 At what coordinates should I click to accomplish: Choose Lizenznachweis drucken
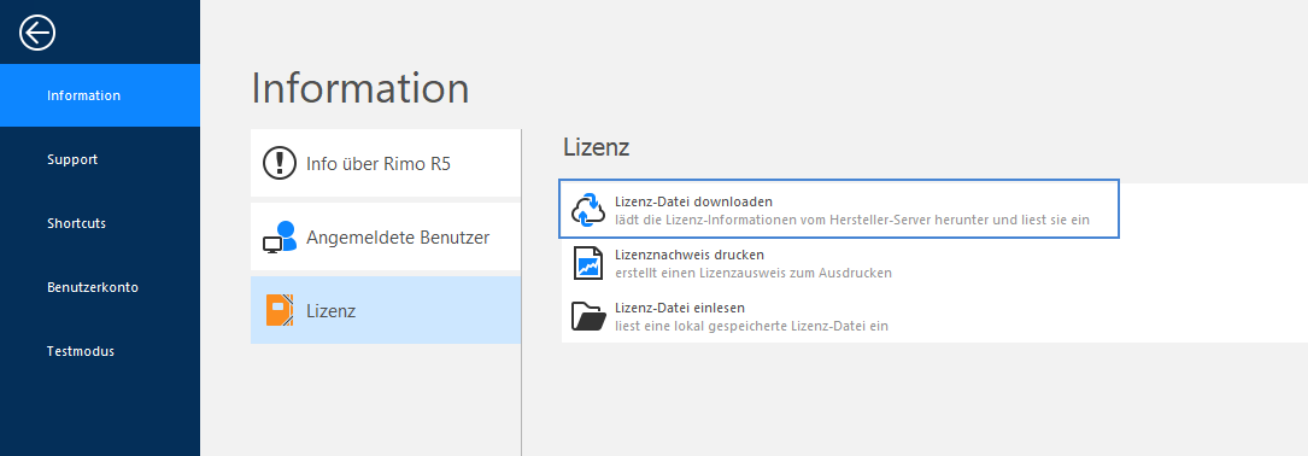click(935, 263)
